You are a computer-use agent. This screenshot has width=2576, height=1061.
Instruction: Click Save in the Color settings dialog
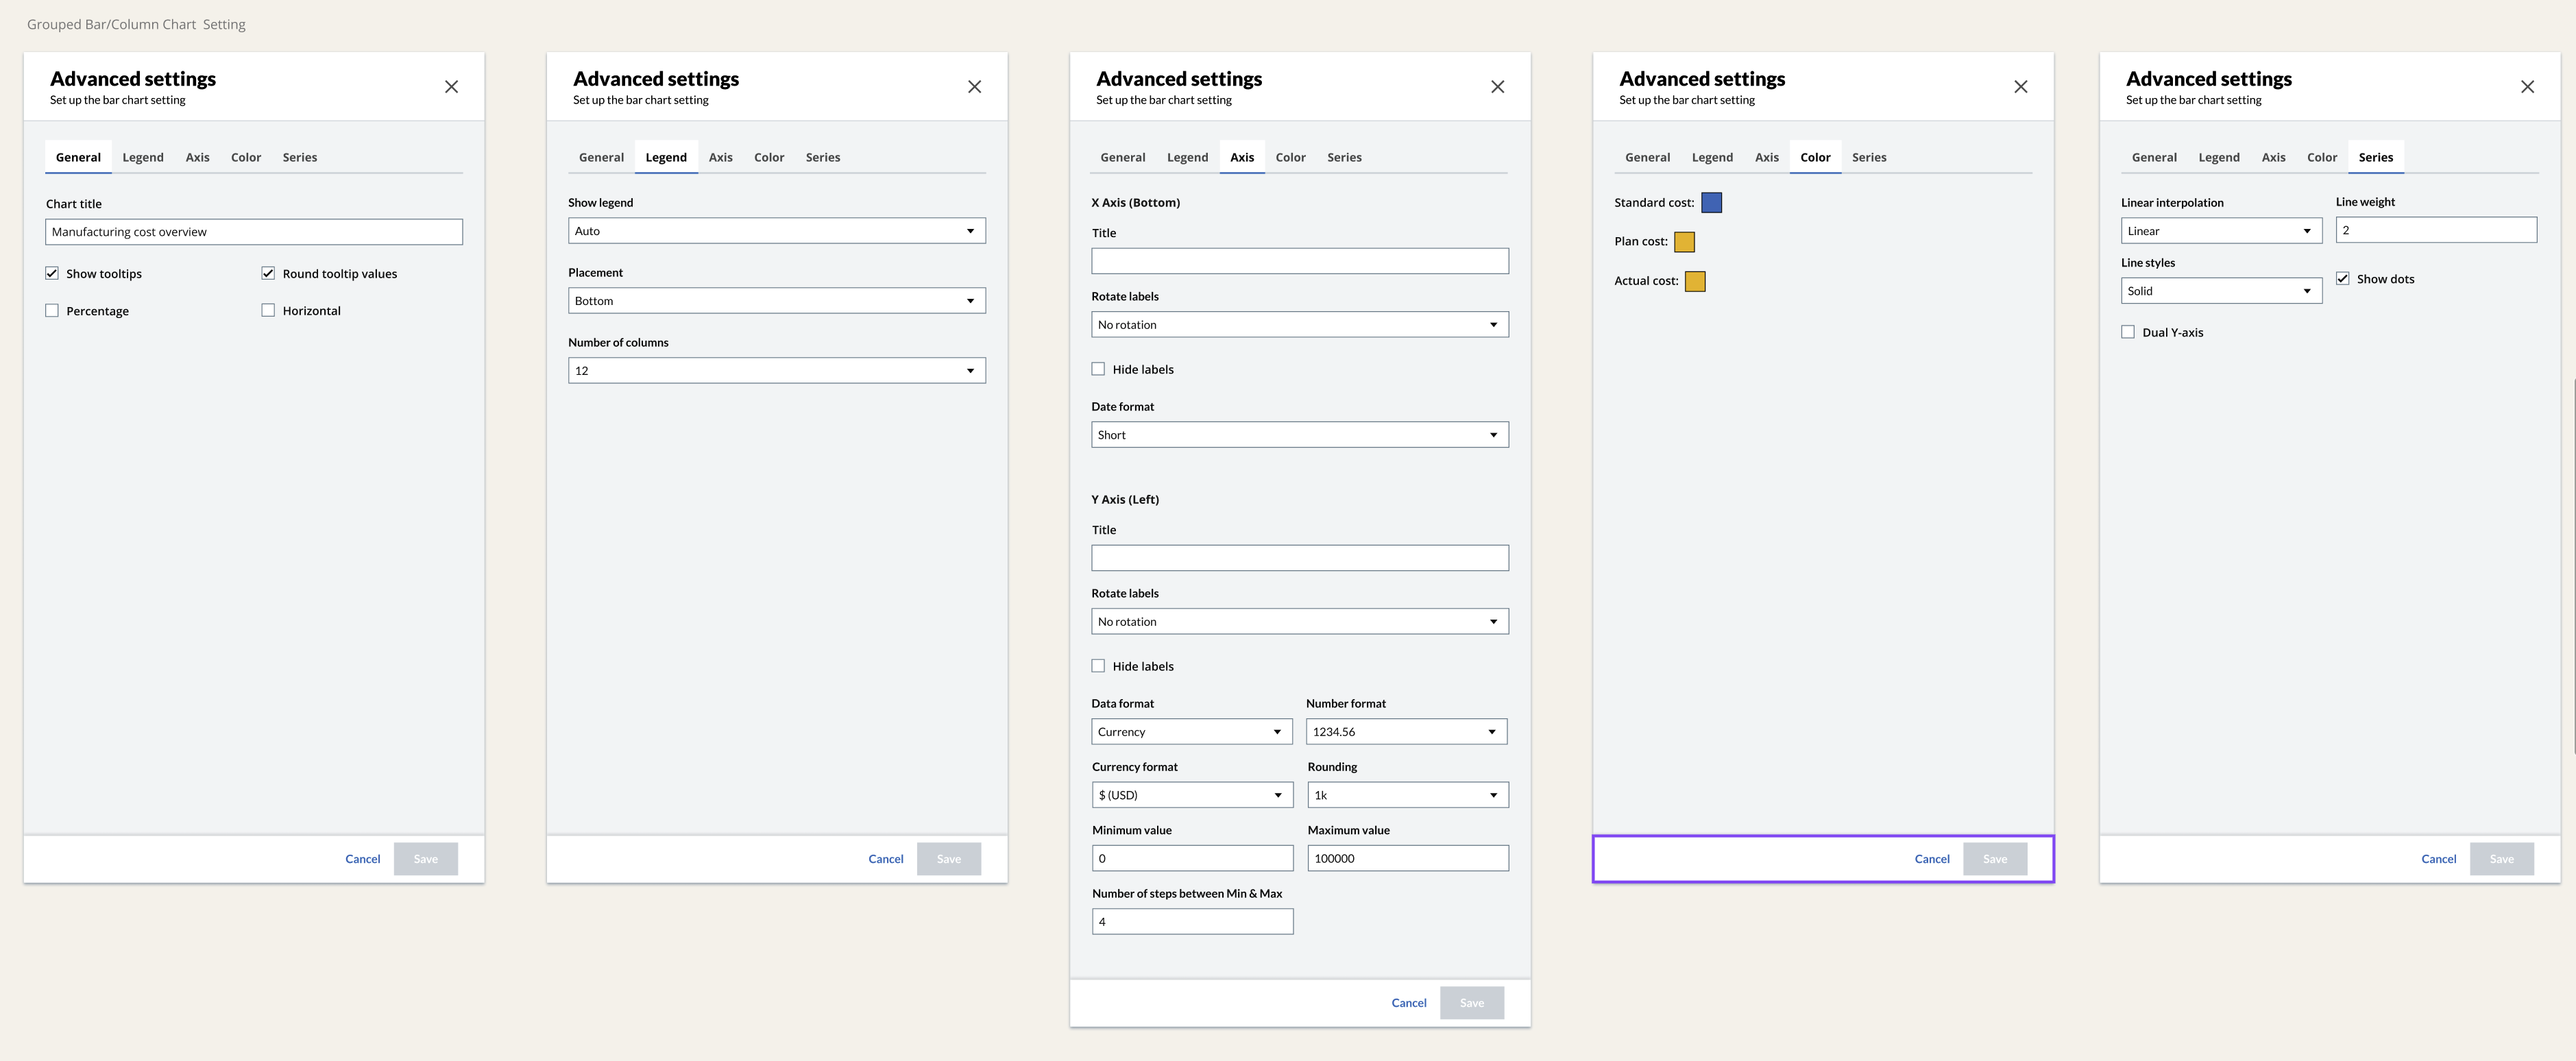pyautogui.click(x=1995, y=858)
